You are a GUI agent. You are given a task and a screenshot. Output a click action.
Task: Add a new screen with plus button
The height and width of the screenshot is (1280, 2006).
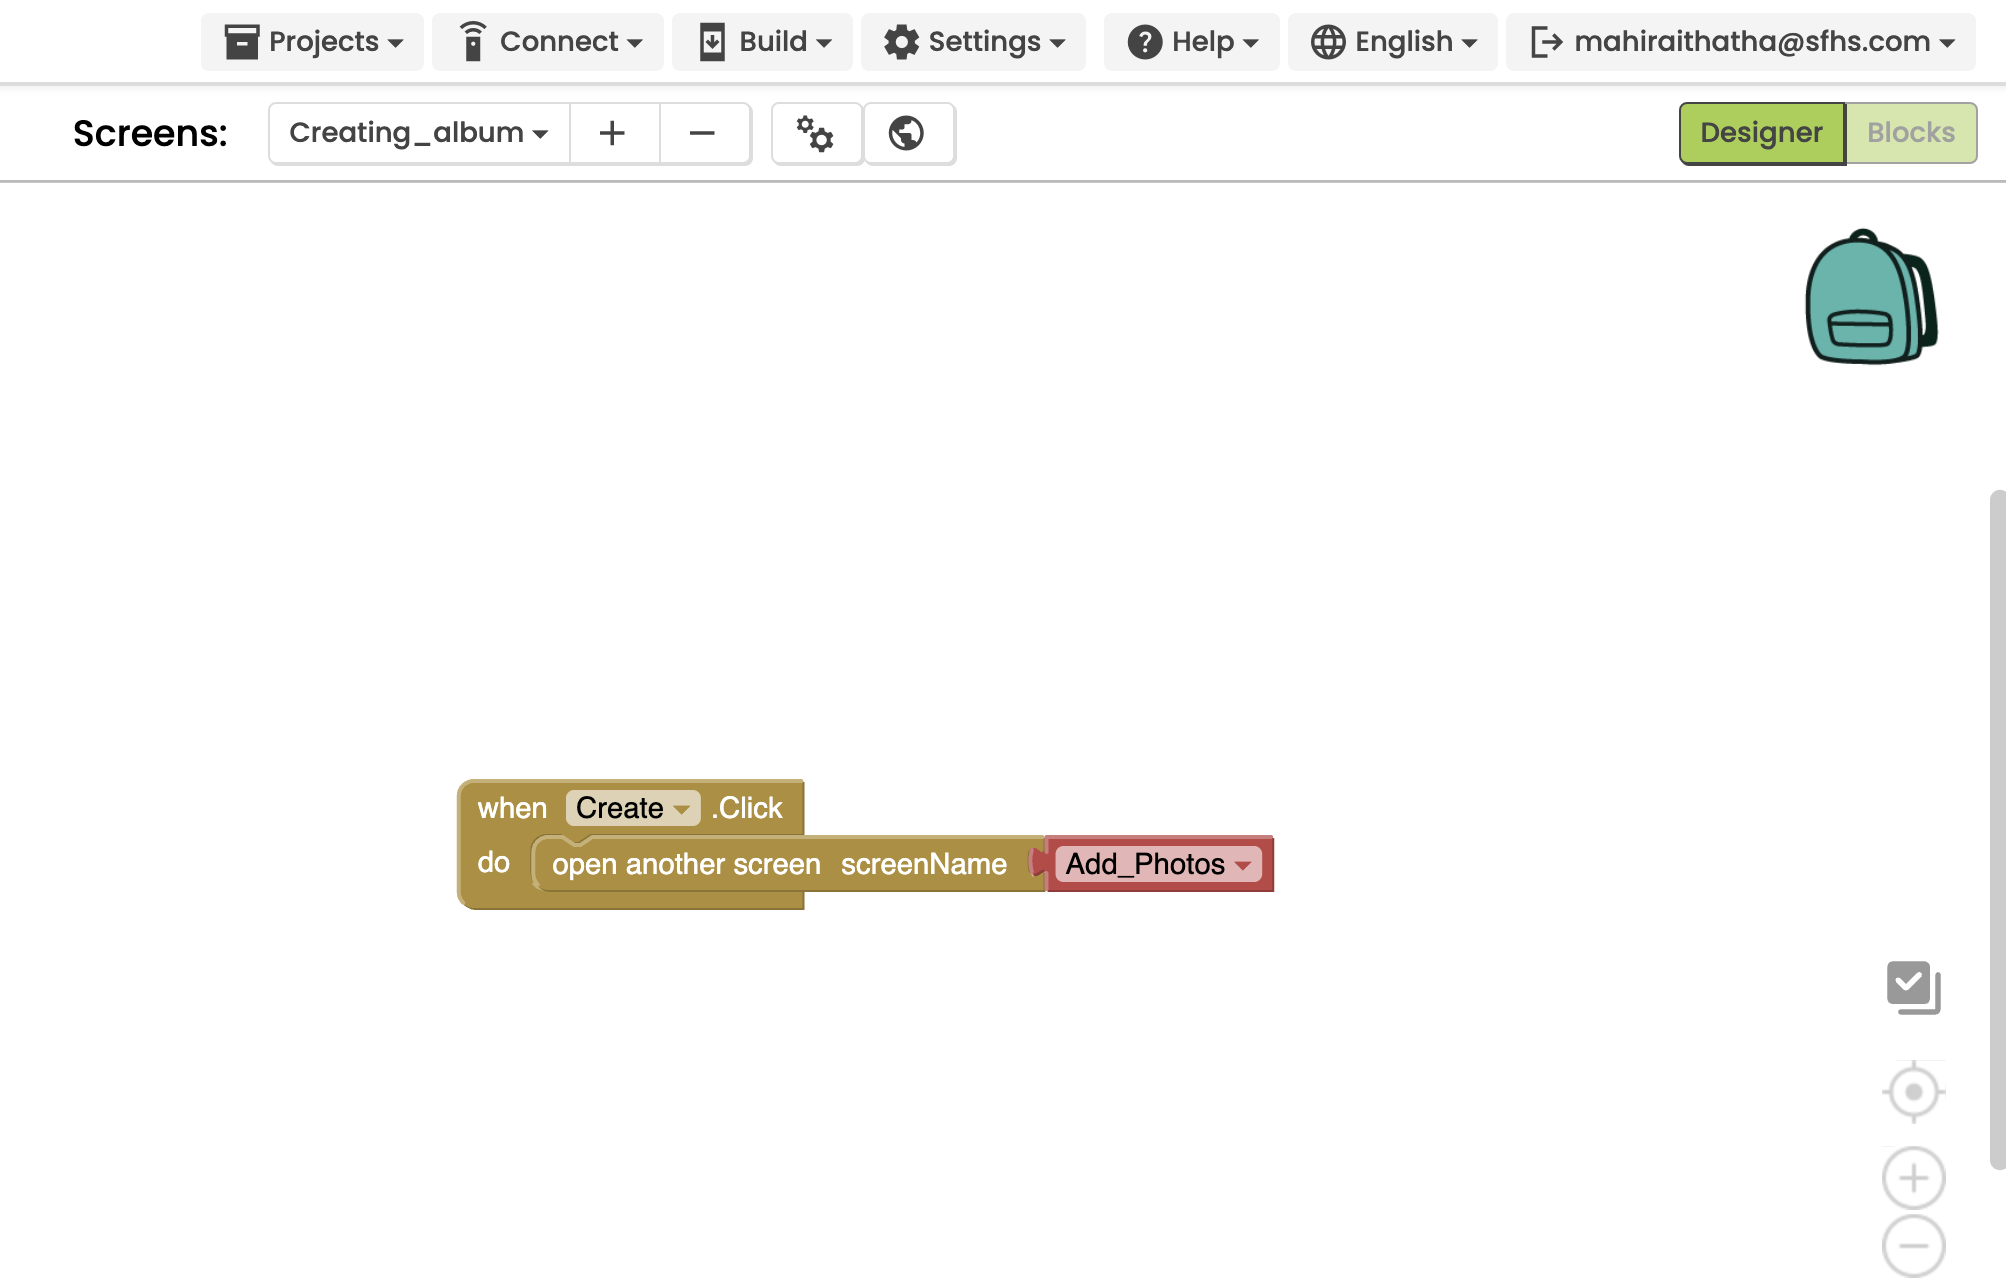tap(612, 133)
